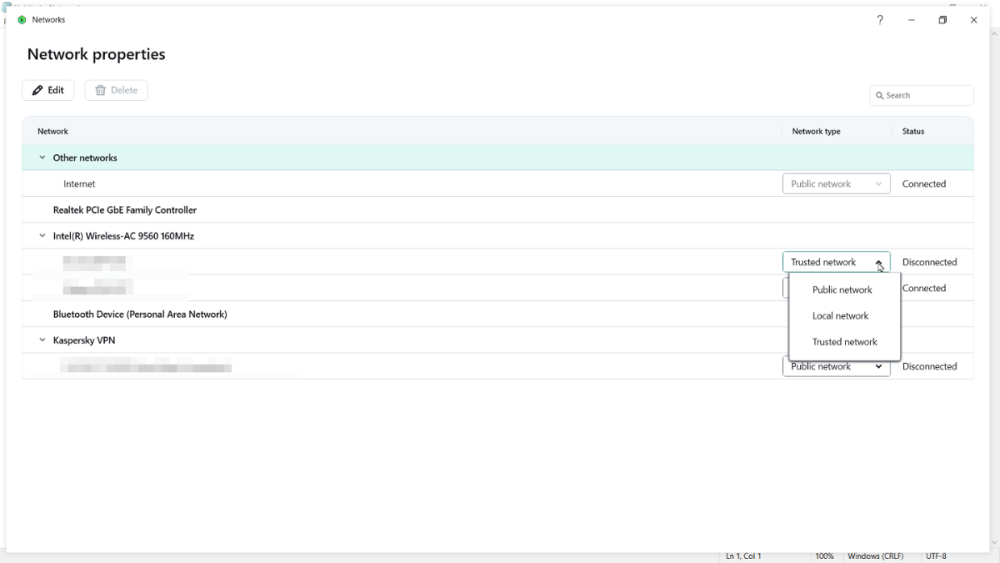Screen dimensions: 1000x563
Task: Collapse Intel(R) Wireless-AC 9560 adapter group
Action: pyautogui.click(x=42, y=236)
